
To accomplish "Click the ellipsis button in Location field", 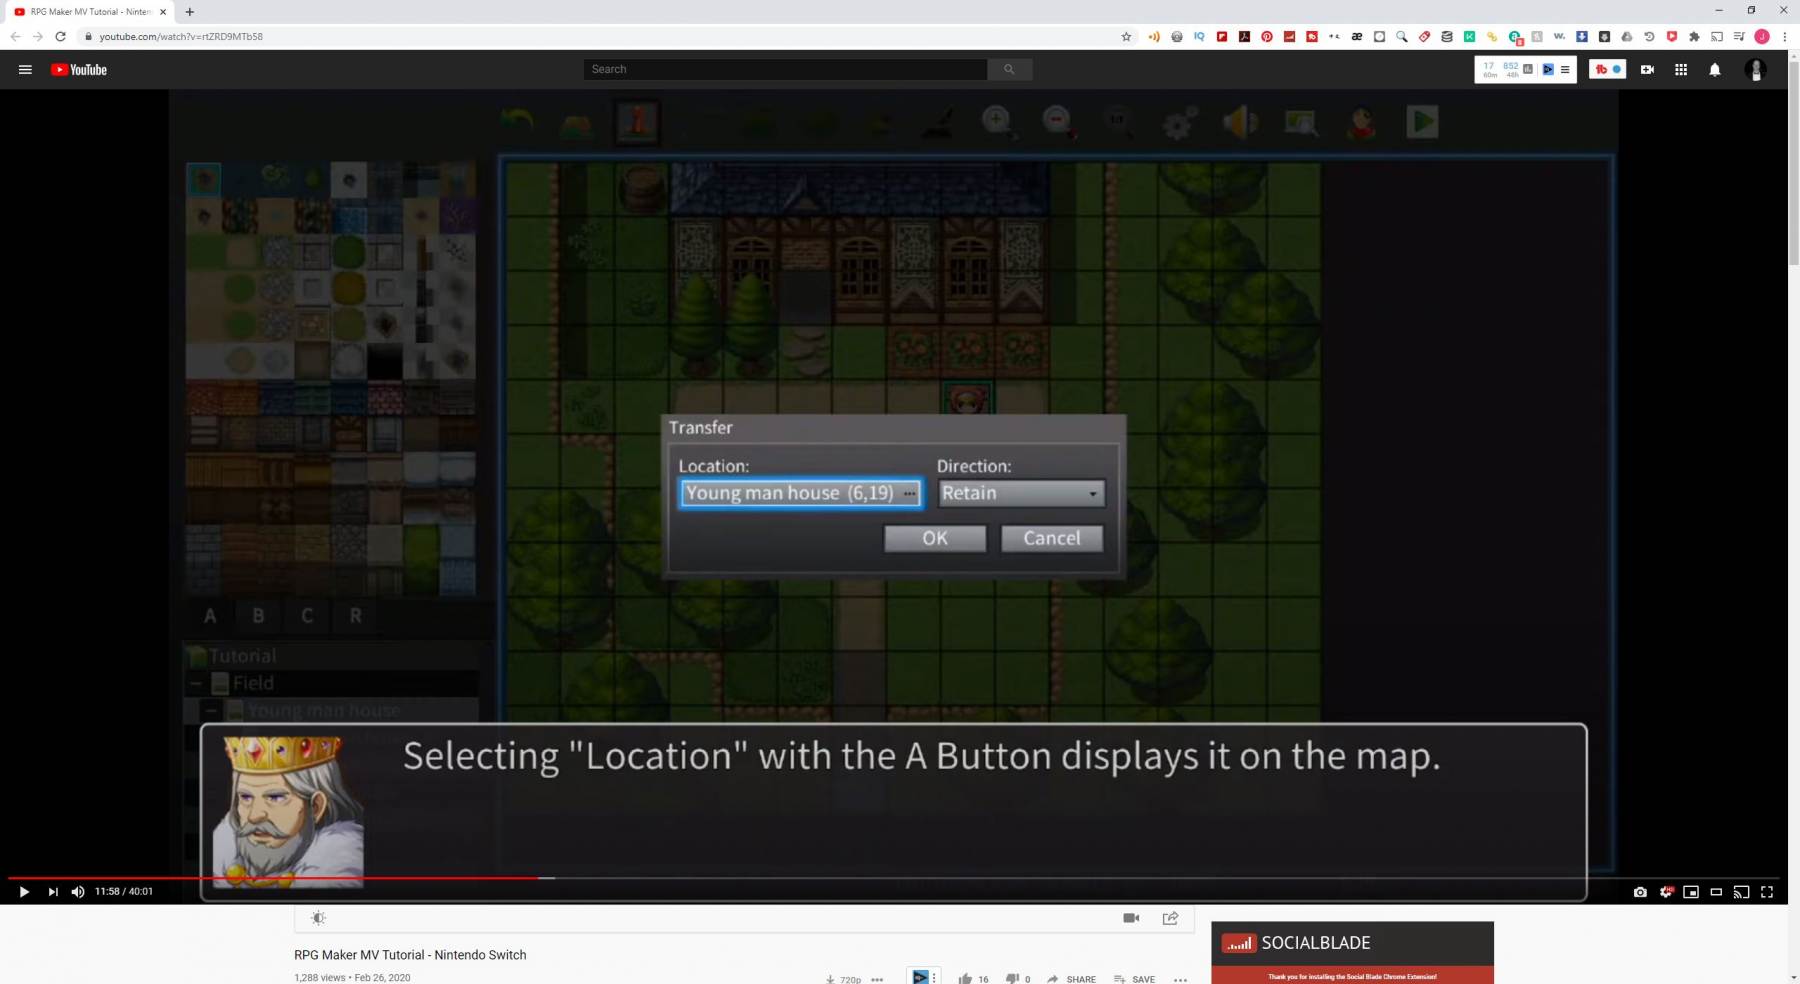I will (x=909, y=493).
